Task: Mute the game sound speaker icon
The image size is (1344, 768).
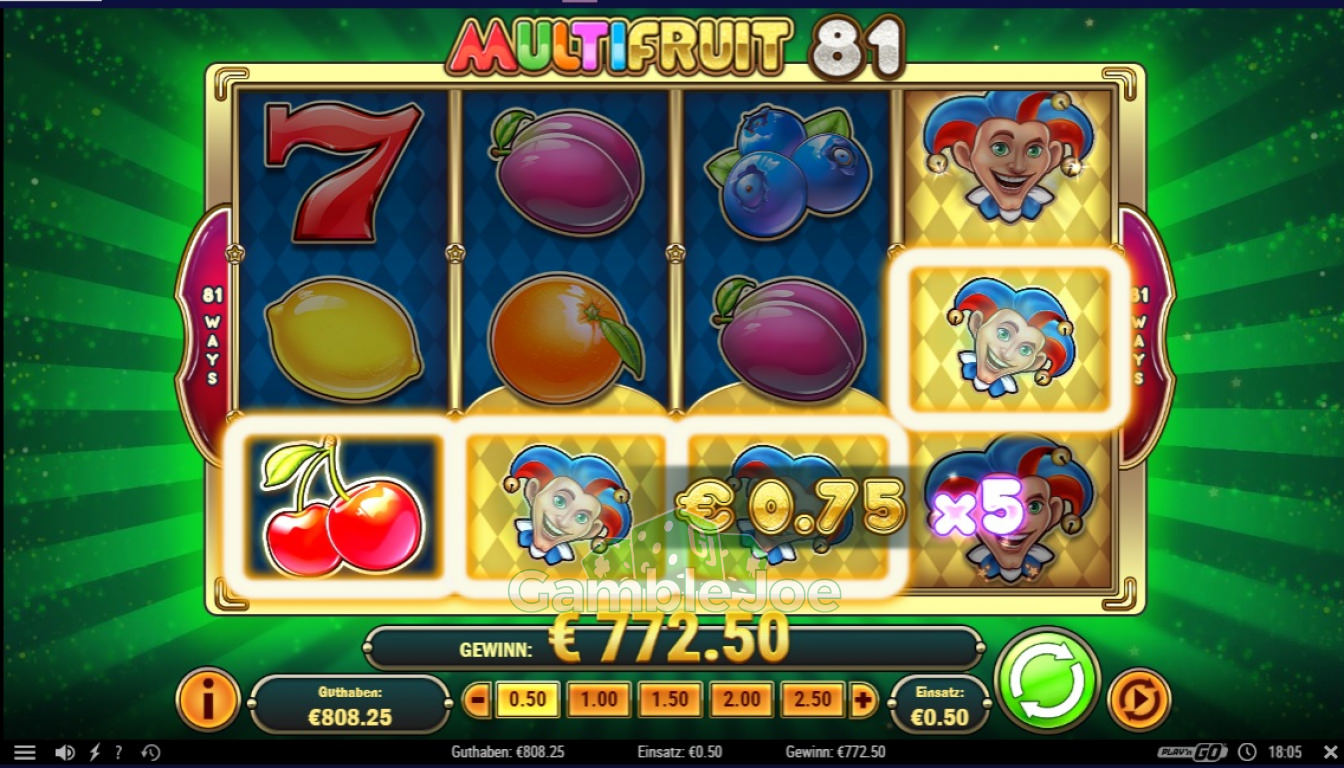Action: [65, 752]
